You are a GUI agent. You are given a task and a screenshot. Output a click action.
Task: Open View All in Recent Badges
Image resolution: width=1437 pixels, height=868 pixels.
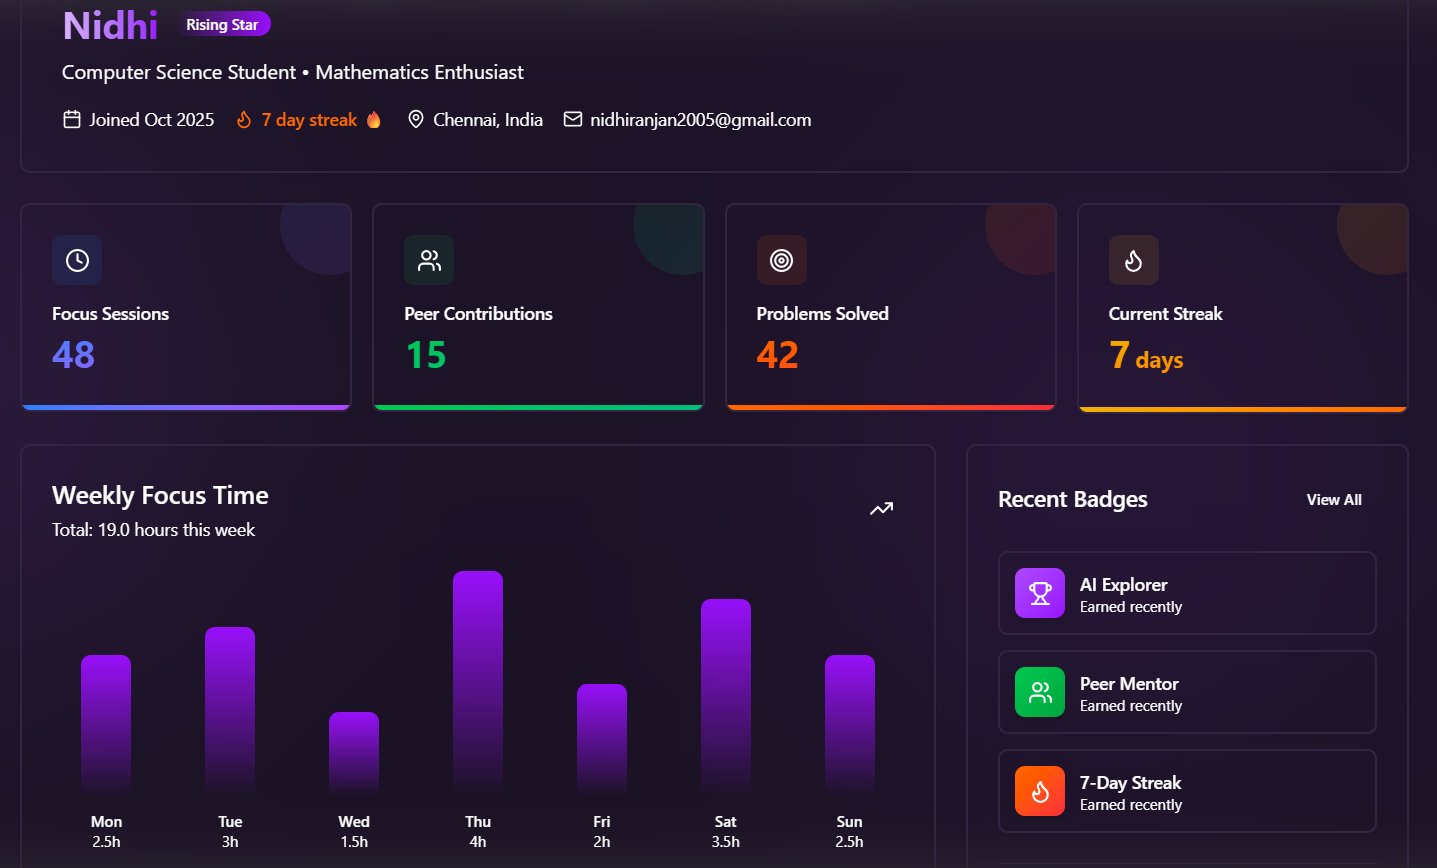[x=1334, y=500]
